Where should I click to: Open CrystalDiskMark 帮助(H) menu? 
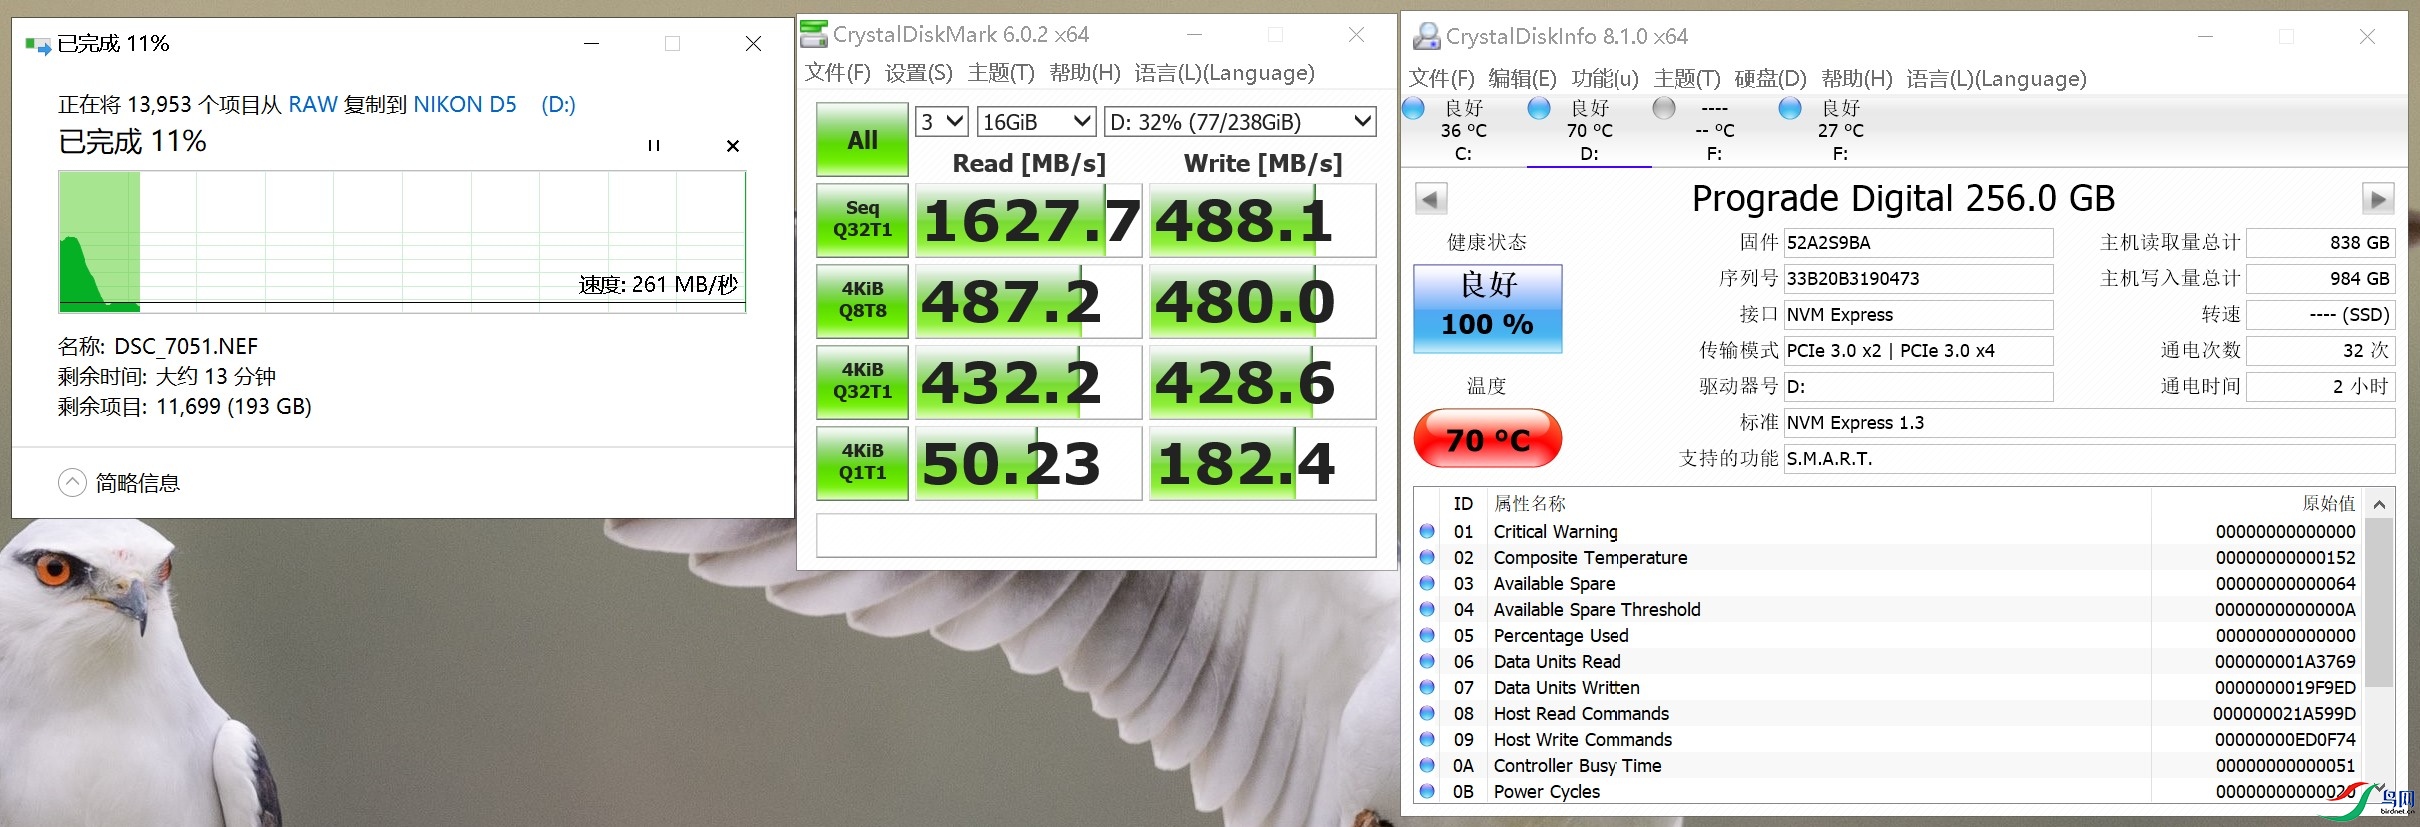pos(1084,73)
